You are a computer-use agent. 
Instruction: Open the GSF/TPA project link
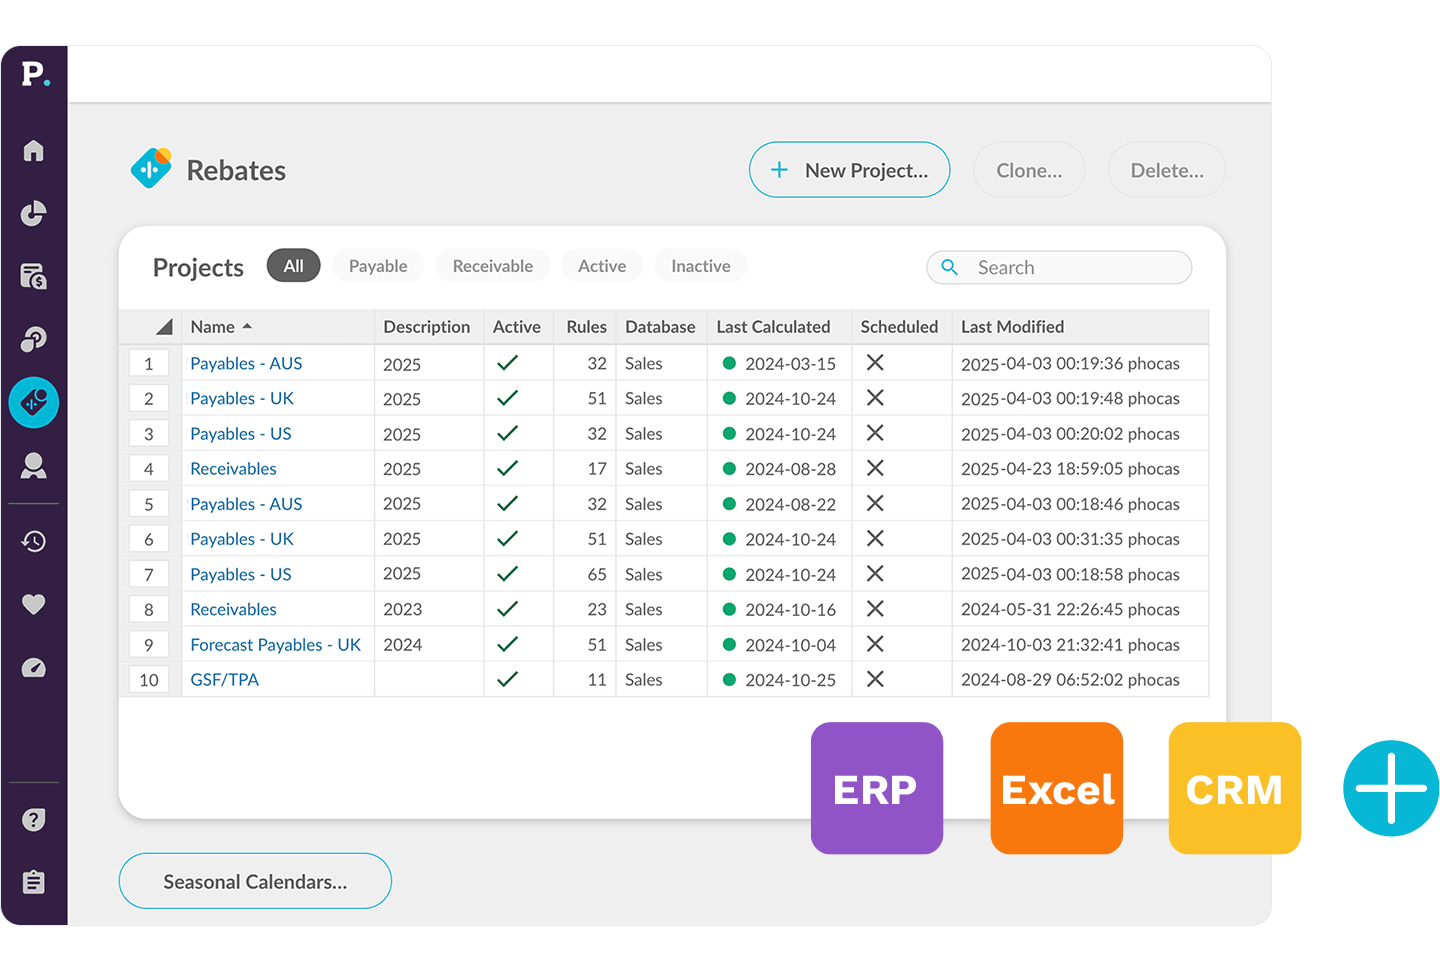[x=224, y=679]
